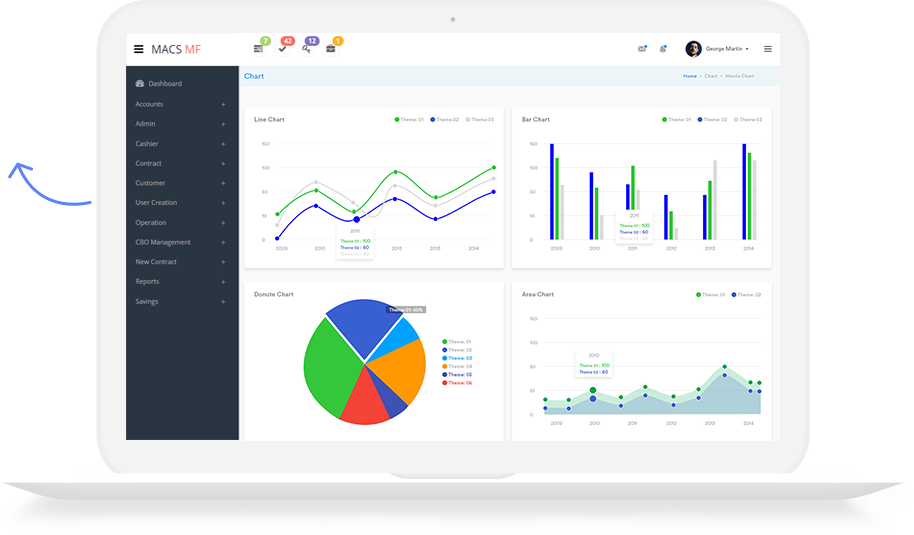914x535 pixels.
Task: Click the briefcase icon with badge 1
Action: 331,48
